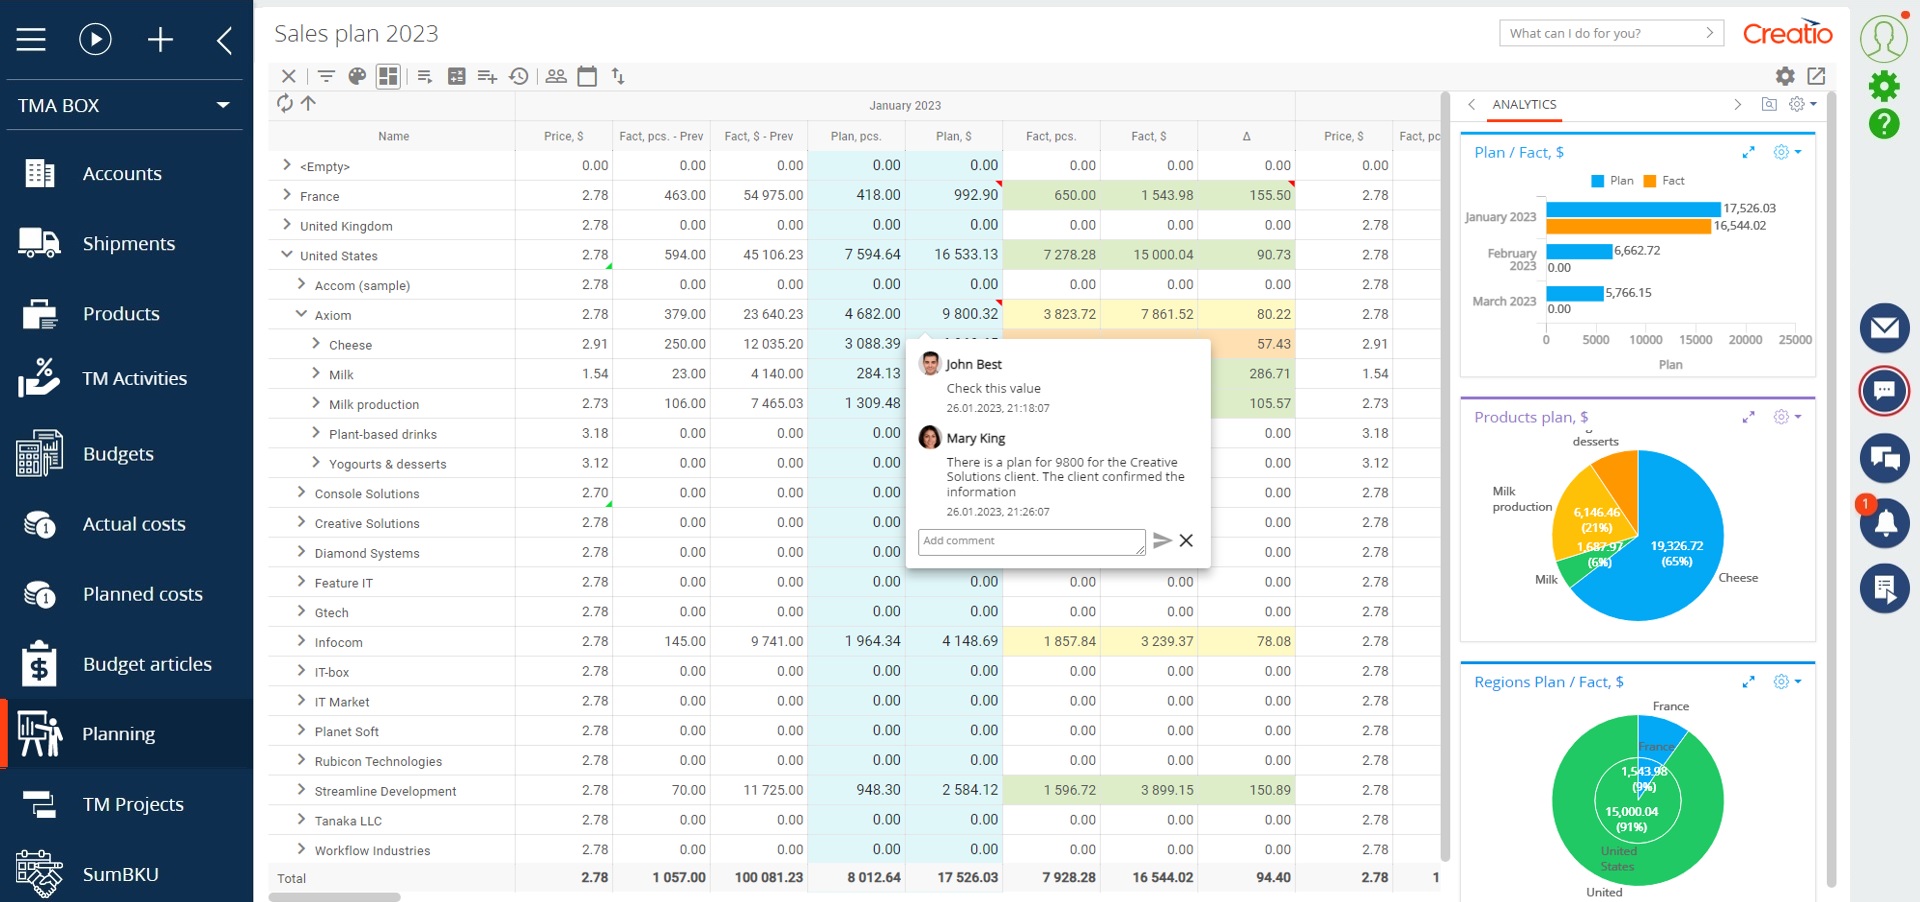Toggle the layout view icon in the toolbar
The width and height of the screenshot is (1920, 902).
point(388,76)
